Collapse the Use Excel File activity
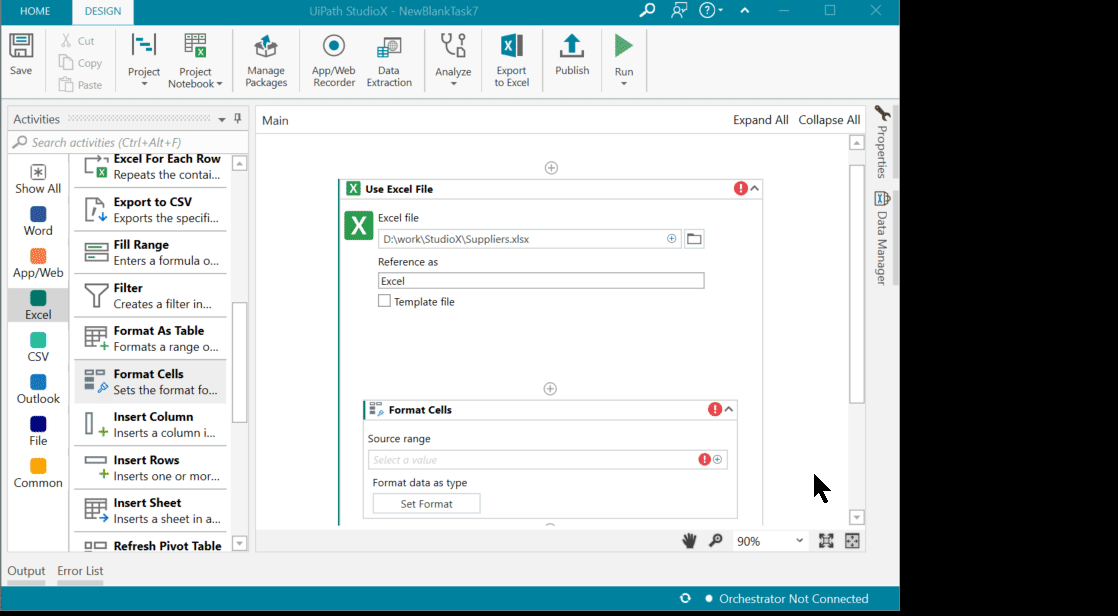Screen dimensions: 1118x616 point(755,188)
